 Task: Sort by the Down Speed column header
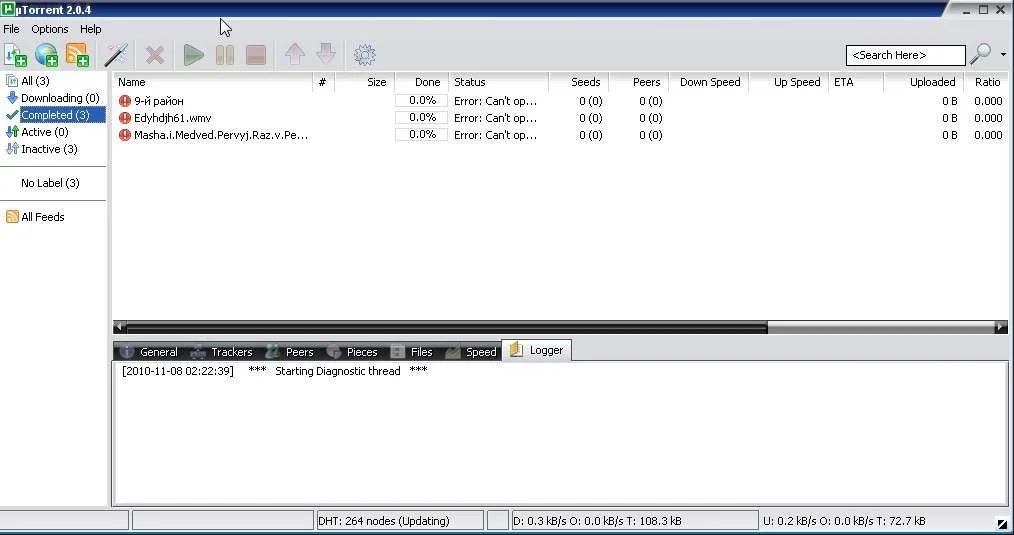pyautogui.click(x=709, y=82)
